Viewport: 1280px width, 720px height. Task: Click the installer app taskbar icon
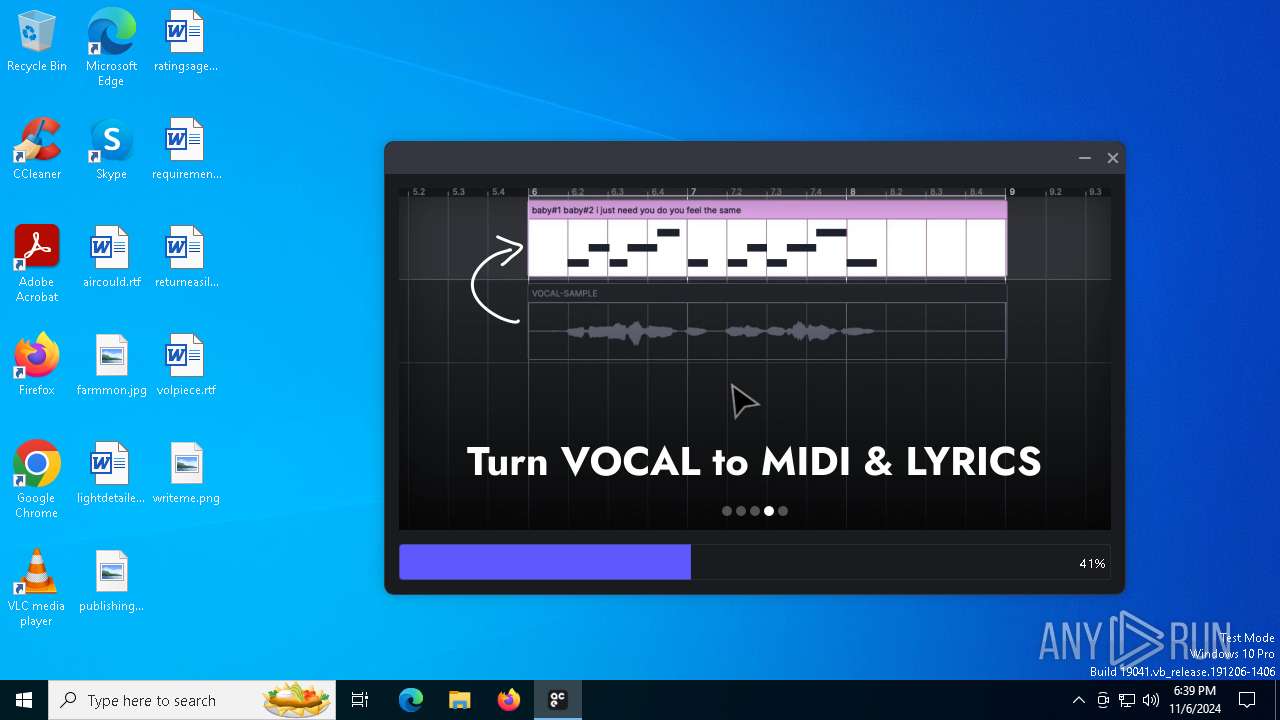557,700
